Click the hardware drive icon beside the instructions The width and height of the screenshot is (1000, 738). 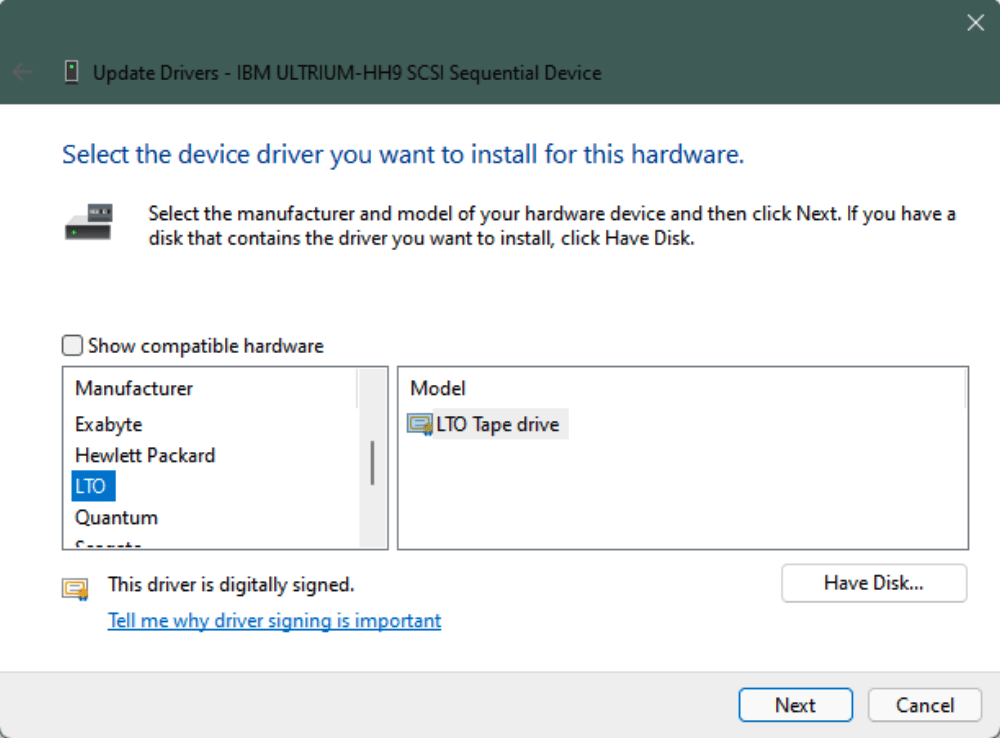point(89,222)
